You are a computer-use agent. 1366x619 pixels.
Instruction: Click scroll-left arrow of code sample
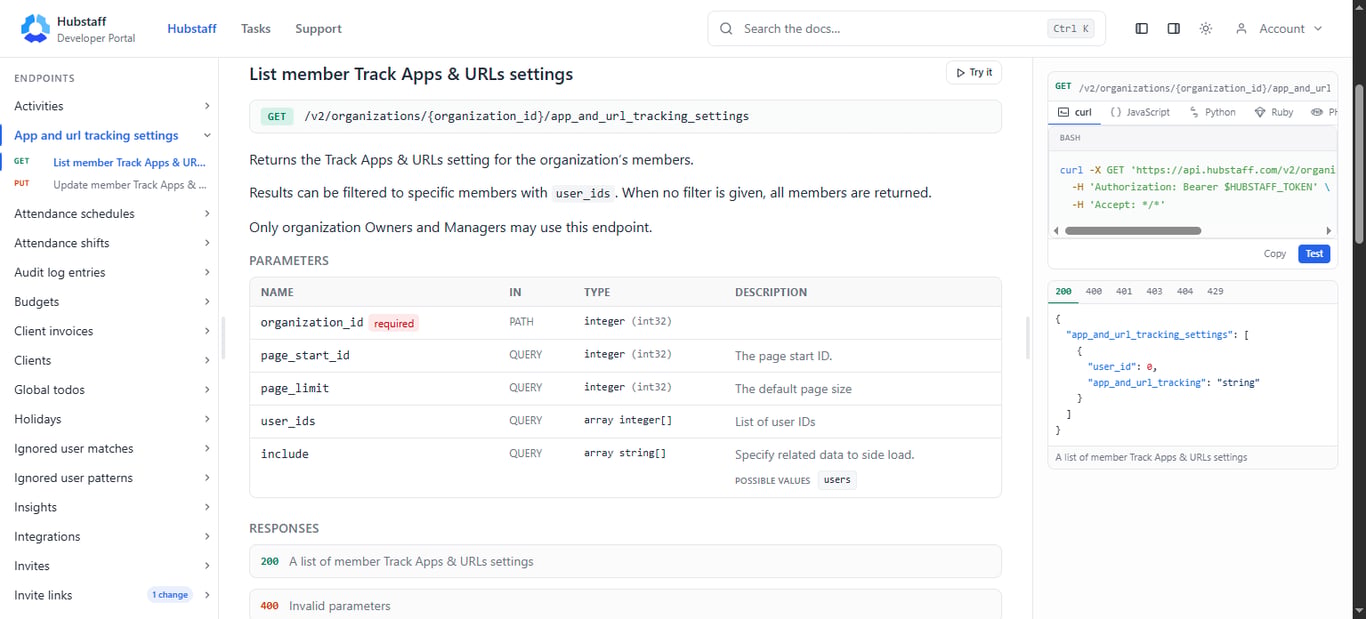tap(1057, 230)
